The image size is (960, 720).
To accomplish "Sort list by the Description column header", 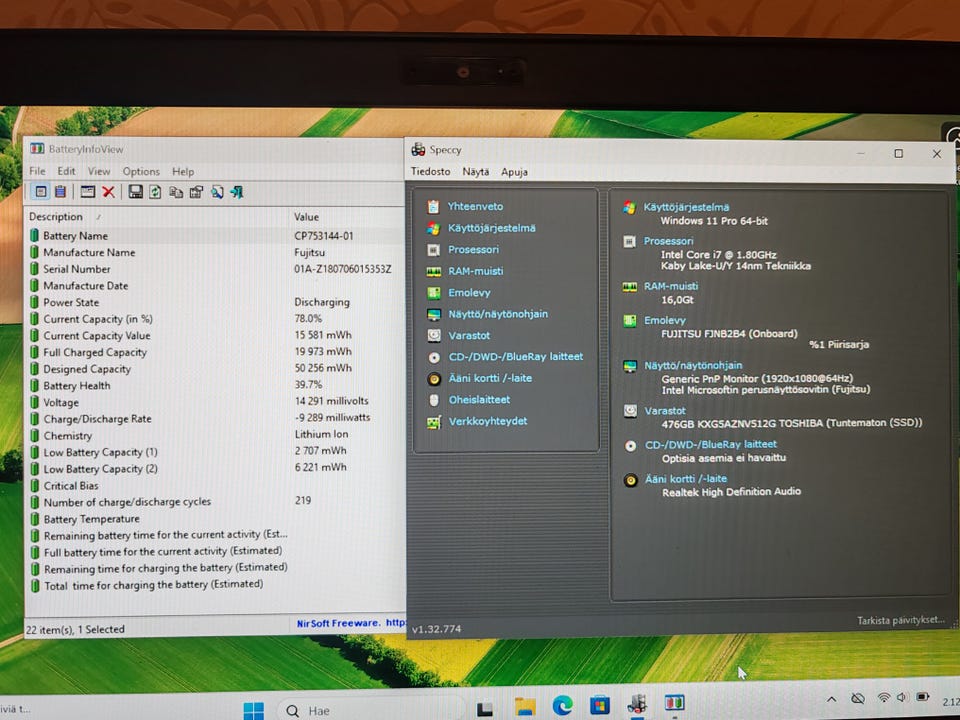I will point(157,217).
